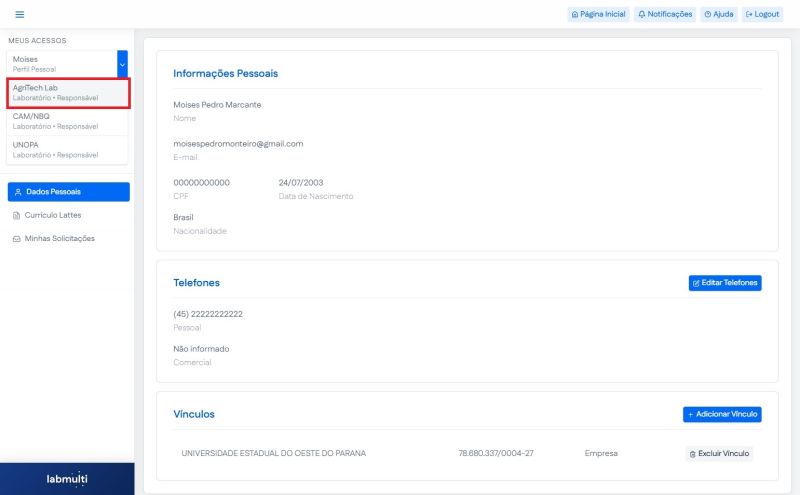Click the bell icon for Notificações
The image size is (800, 495).
point(642,14)
